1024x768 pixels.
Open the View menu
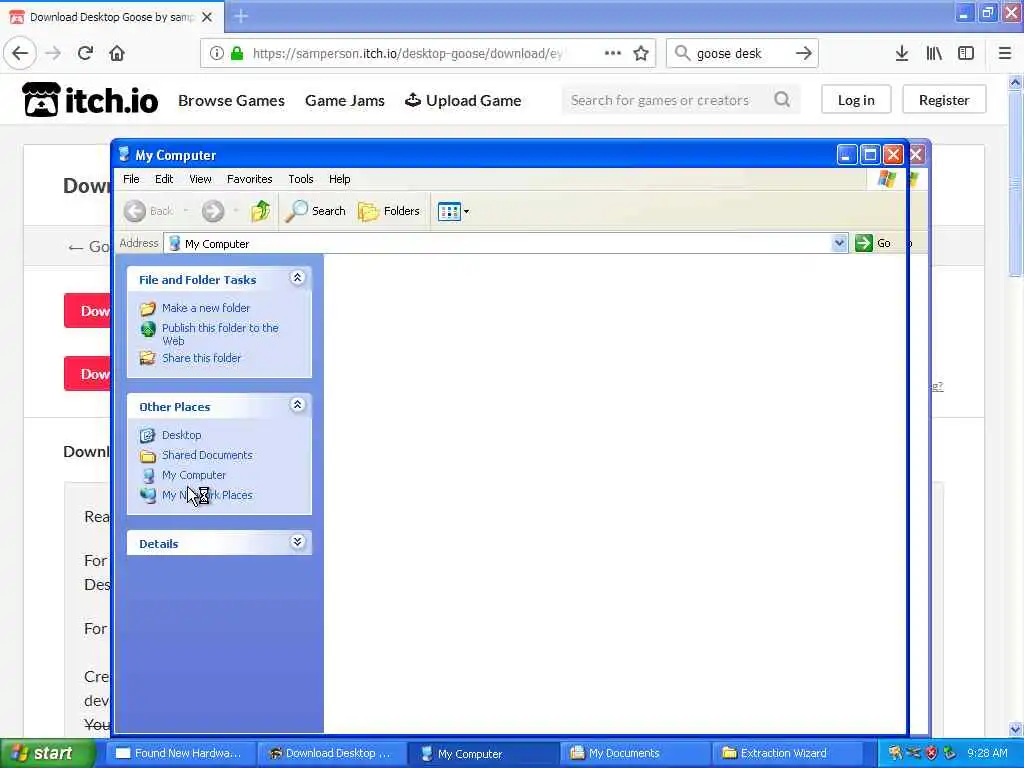coord(200,179)
